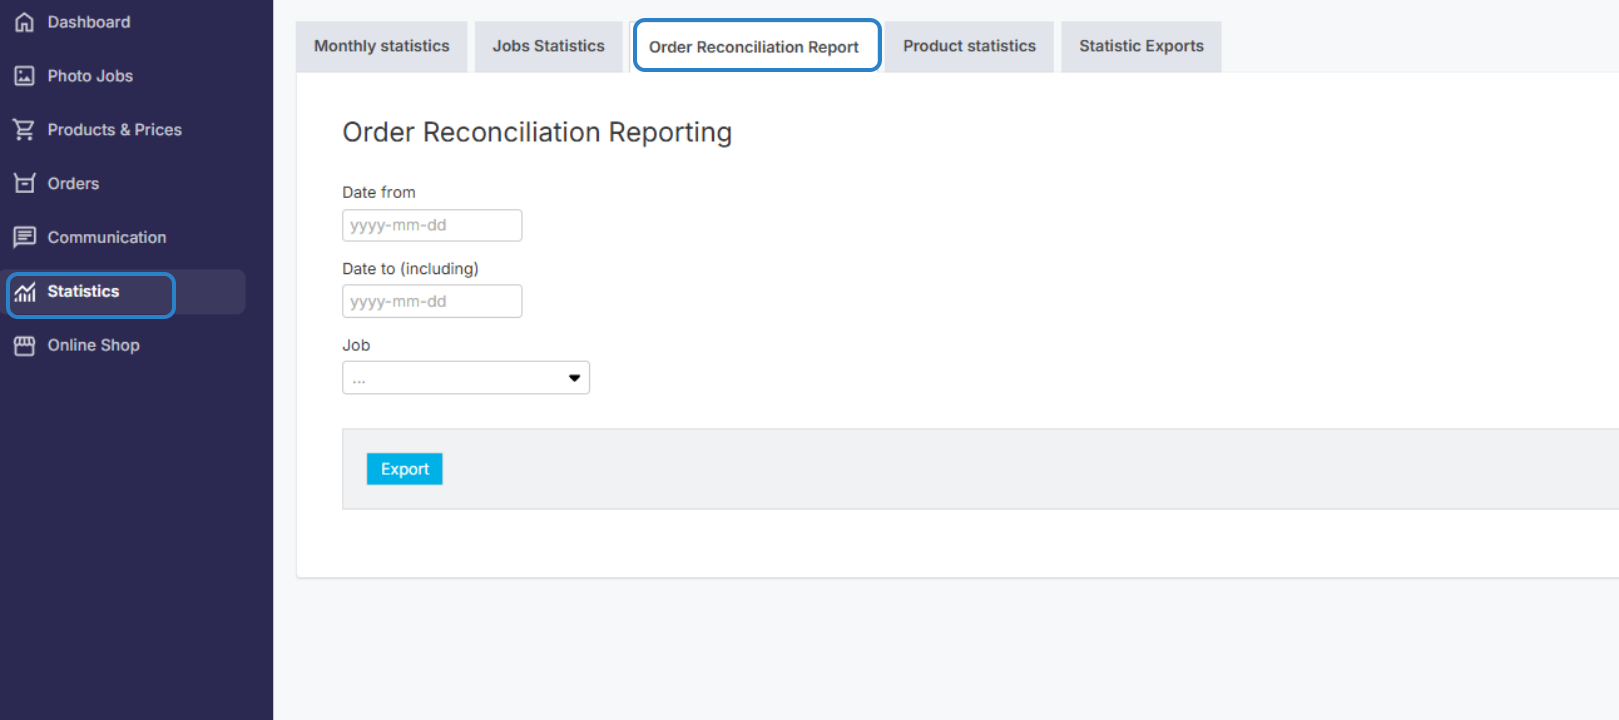Open the Dashboard page
Image resolution: width=1619 pixels, height=720 pixels.
click(89, 22)
